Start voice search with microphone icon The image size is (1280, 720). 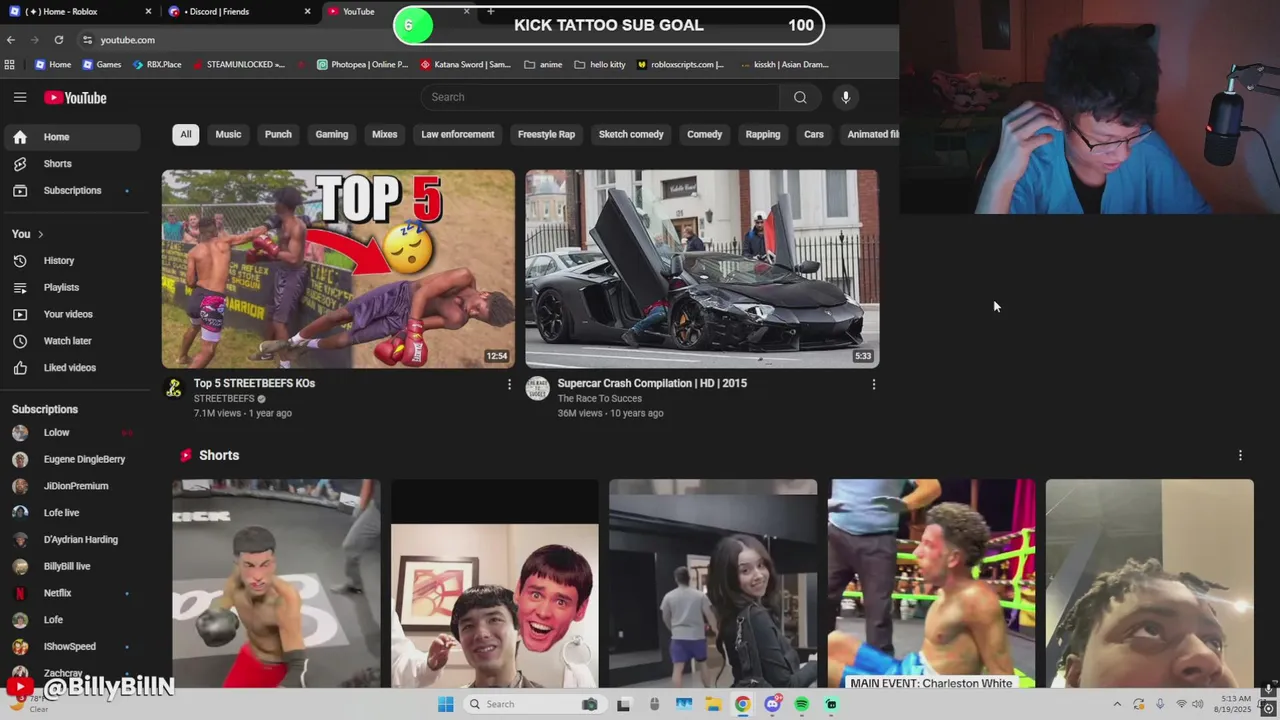pos(845,97)
